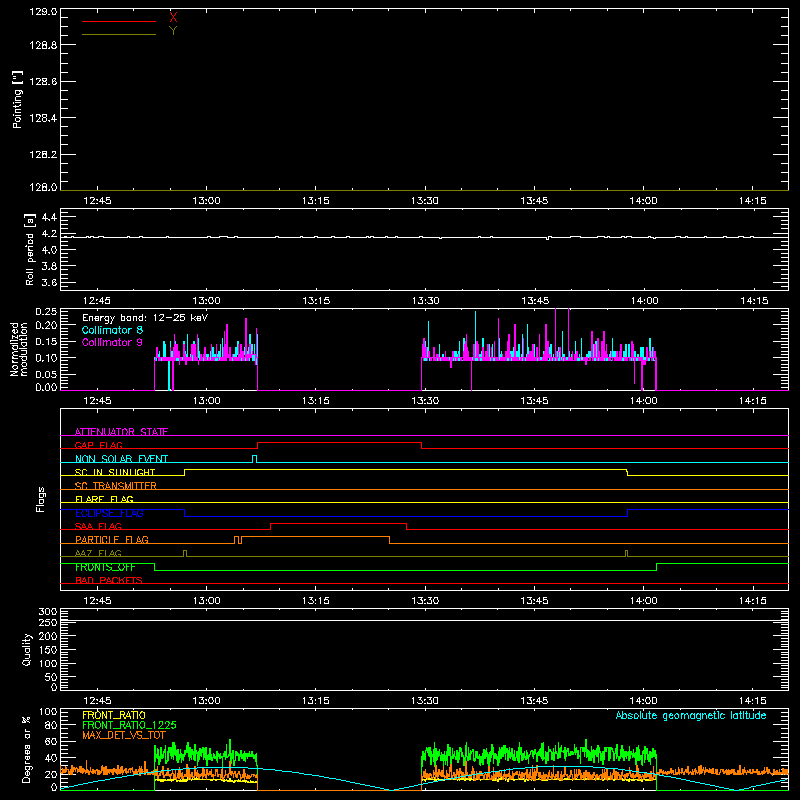The height and width of the screenshot is (800, 800).
Task: Select the 12:45 time label under Quality panel
Action: [x=97, y=701]
